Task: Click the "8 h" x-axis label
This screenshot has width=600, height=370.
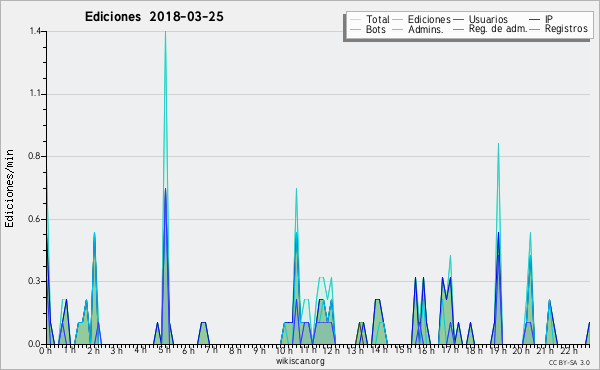Action: (x=235, y=350)
